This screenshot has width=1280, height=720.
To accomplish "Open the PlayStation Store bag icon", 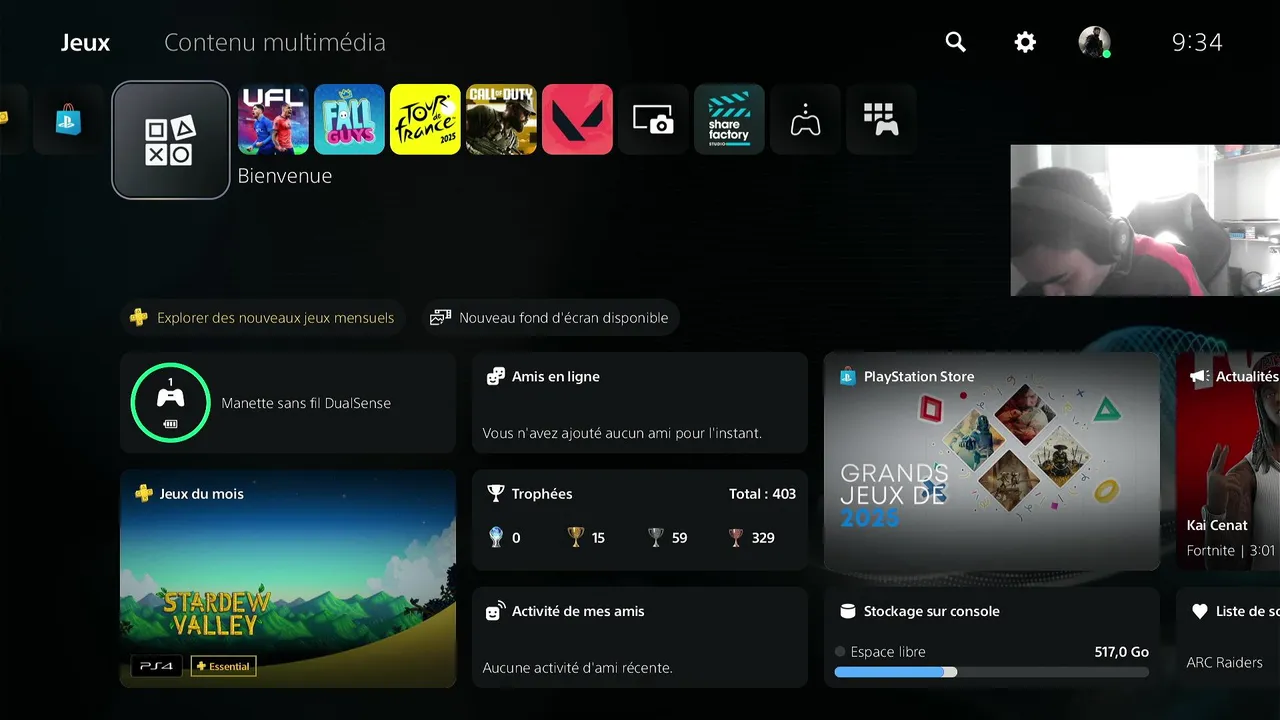I will pyautogui.click(x=68, y=120).
